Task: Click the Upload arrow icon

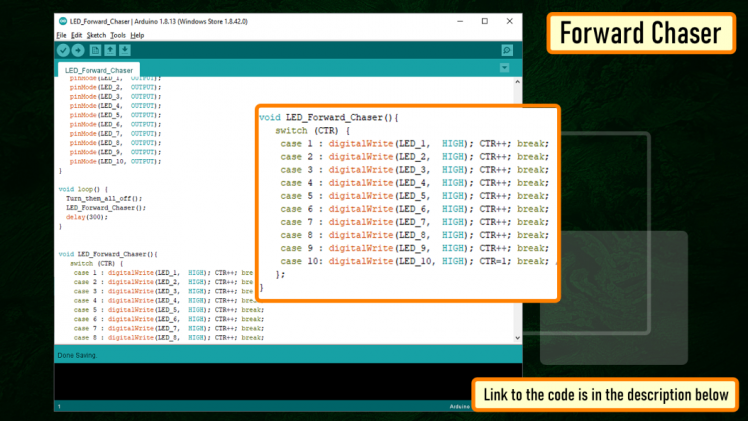Action: (x=78, y=50)
